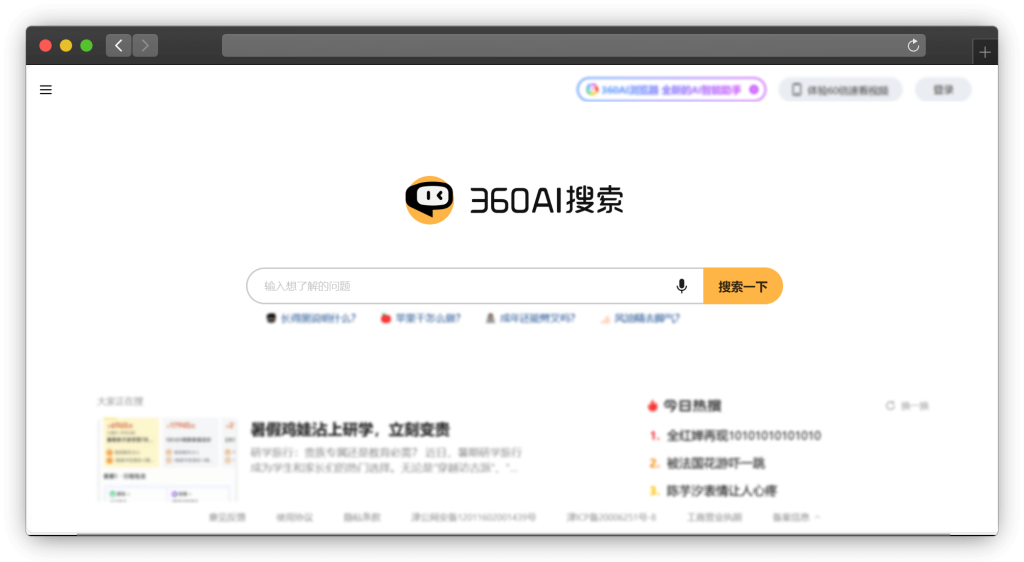The width and height of the screenshot is (1024, 562).
Task: Open the first suggested query under search box
Action: point(311,319)
